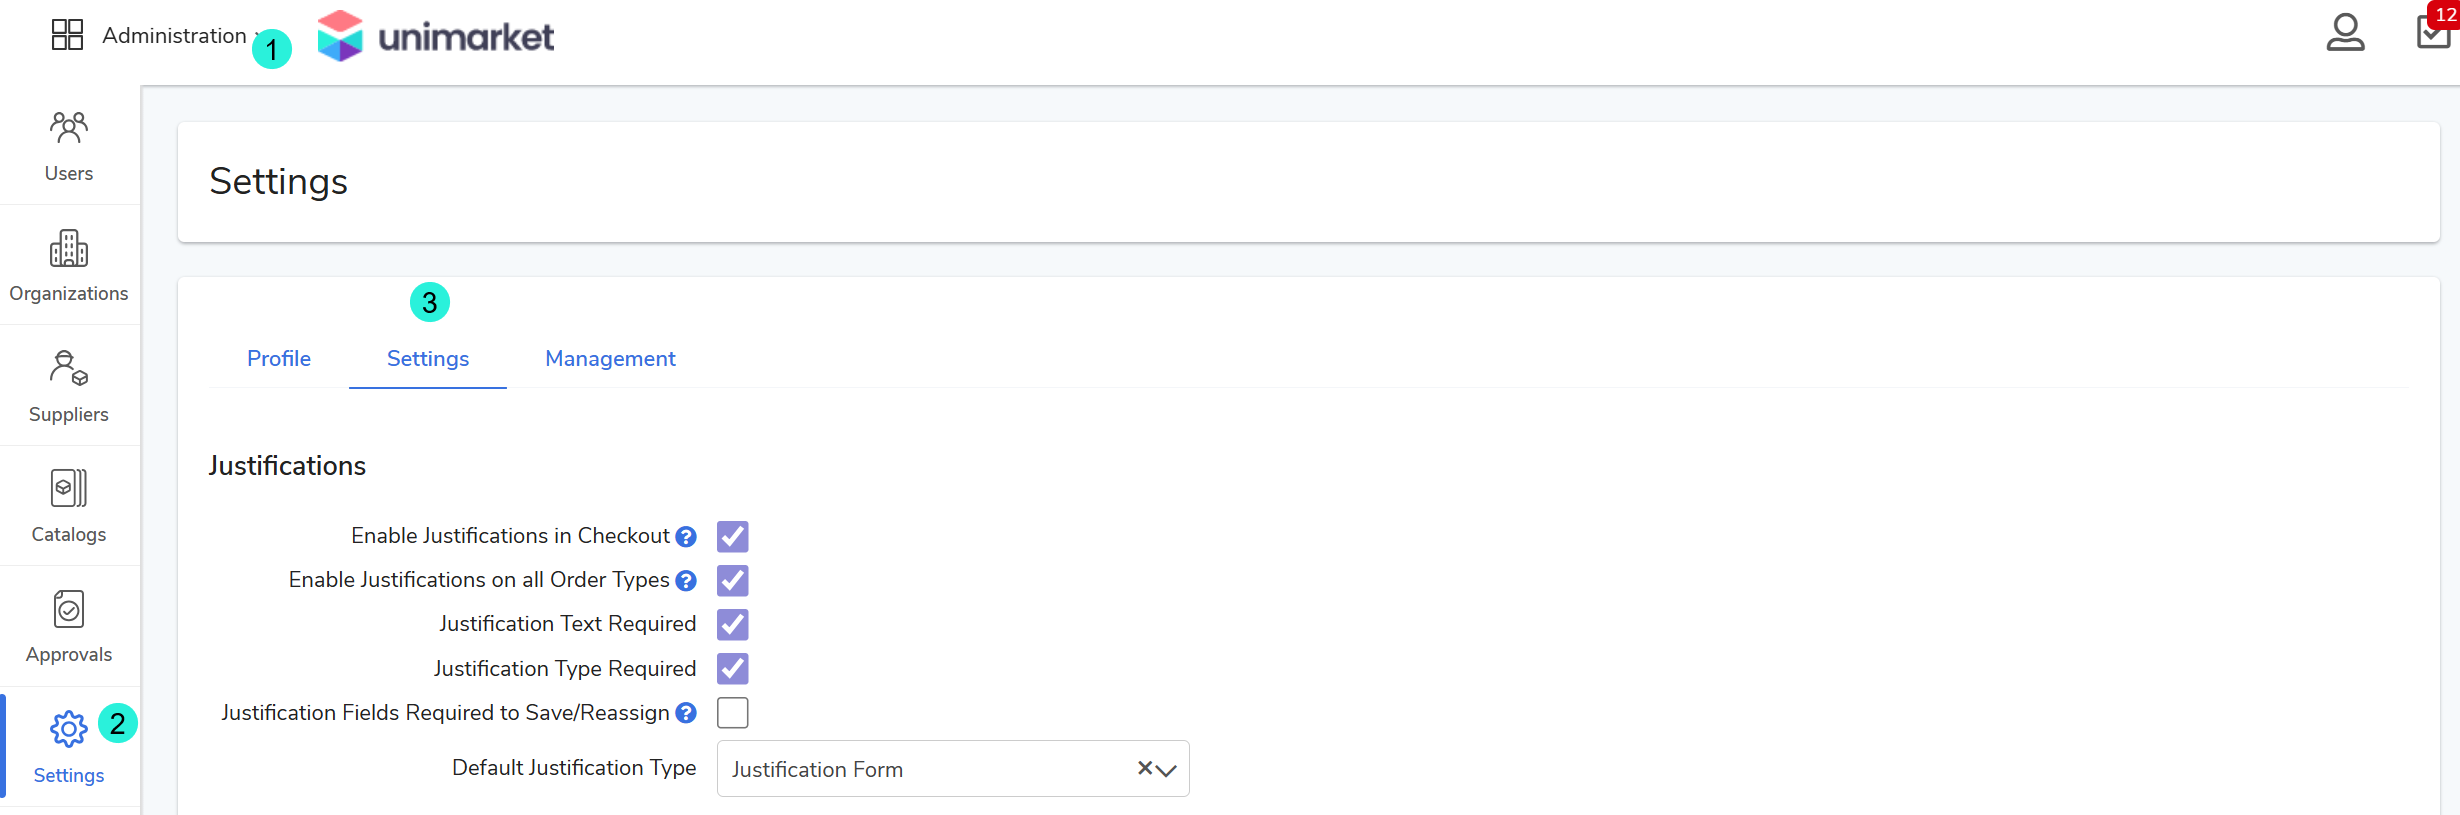The width and height of the screenshot is (2460, 815).
Task: Open the Users sidebar icon
Action: (68, 127)
